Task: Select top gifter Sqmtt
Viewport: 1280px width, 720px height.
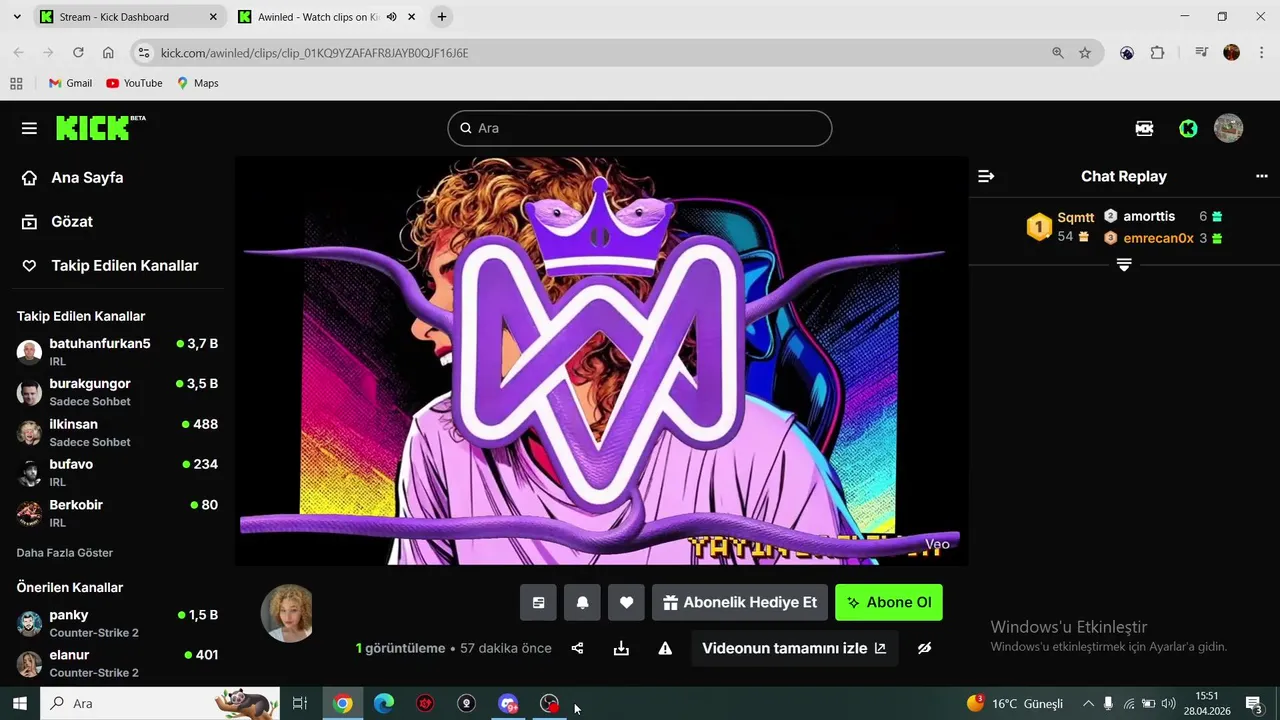Action: [1075, 217]
